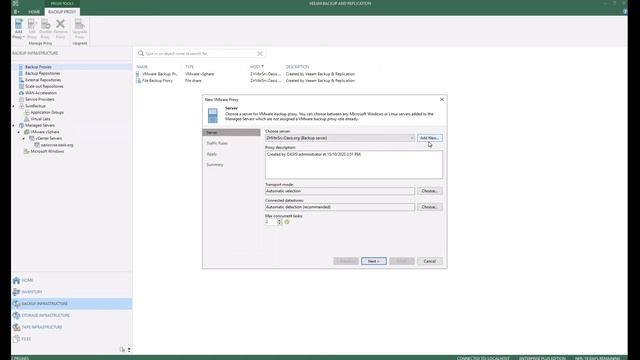The height and width of the screenshot is (360, 640).
Task: Select Scale-out Repositories tree node
Action: 44,86
